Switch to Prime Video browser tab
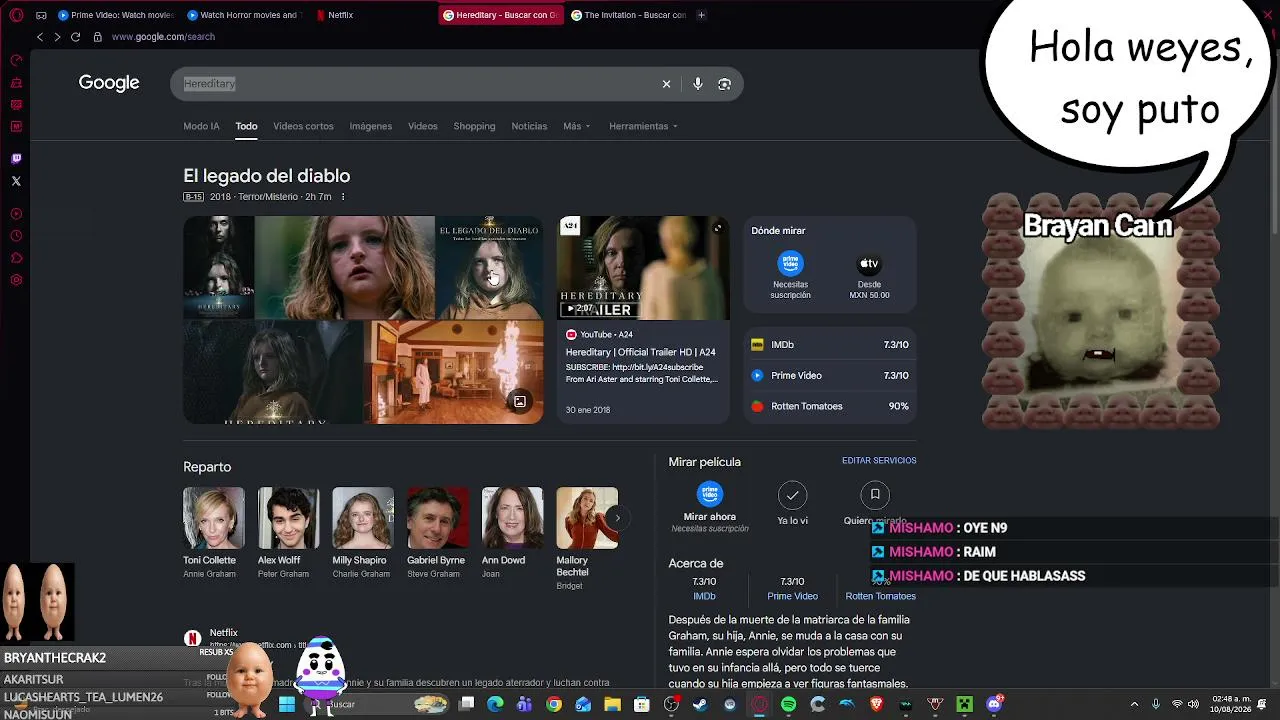 tap(116, 15)
